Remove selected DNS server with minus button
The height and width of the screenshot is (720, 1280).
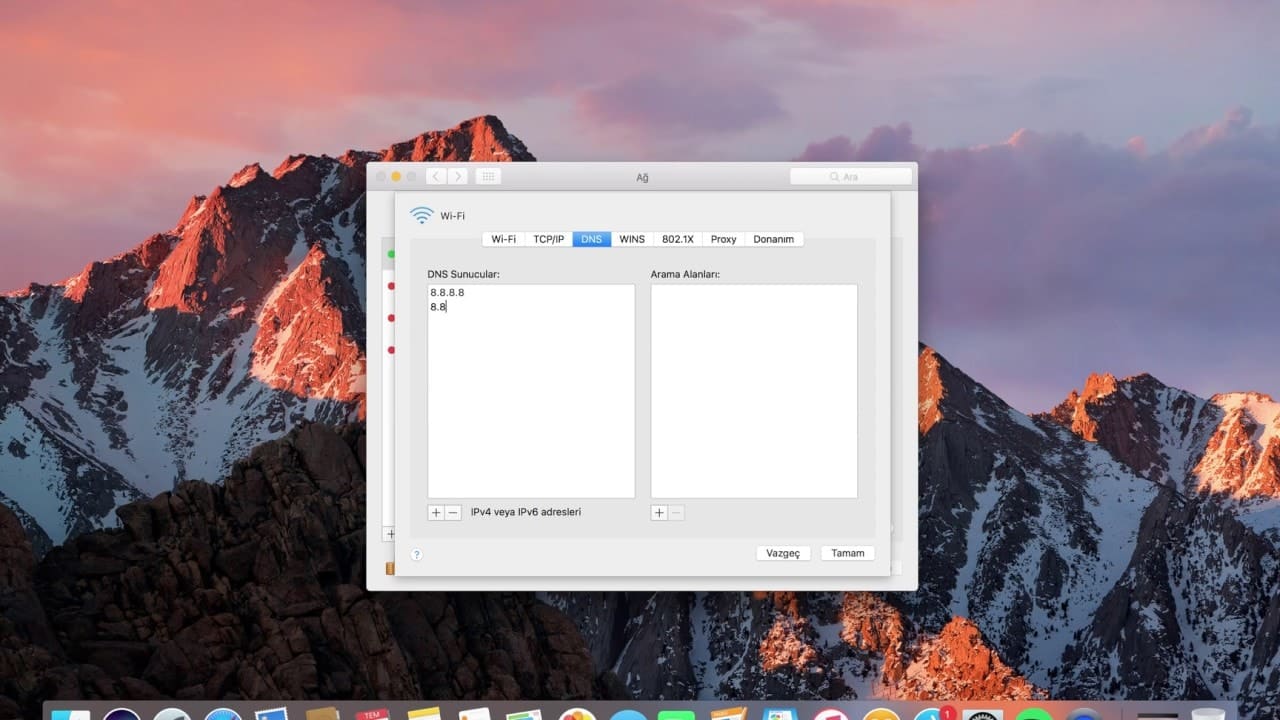pyautogui.click(x=453, y=512)
